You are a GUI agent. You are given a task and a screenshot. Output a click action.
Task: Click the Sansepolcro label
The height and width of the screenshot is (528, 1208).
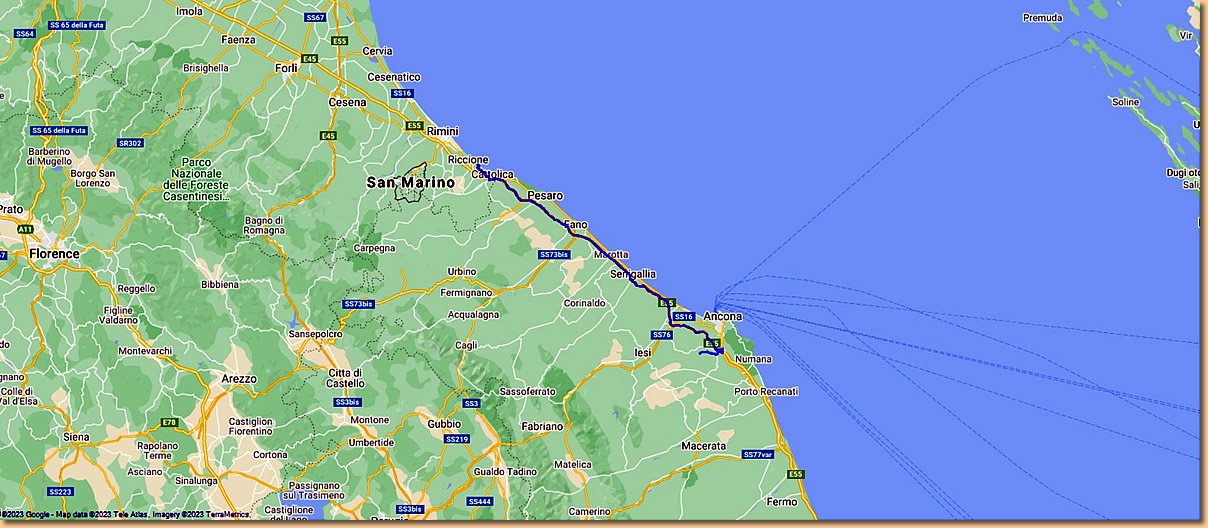tap(315, 333)
